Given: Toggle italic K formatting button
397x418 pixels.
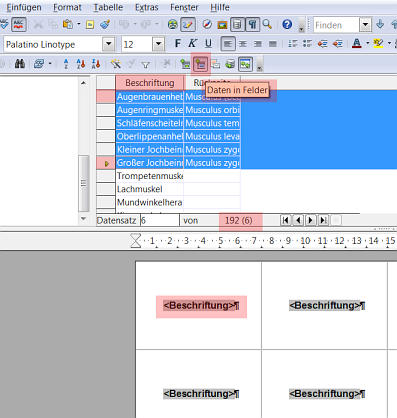Looking at the screenshot, I should [x=192, y=44].
